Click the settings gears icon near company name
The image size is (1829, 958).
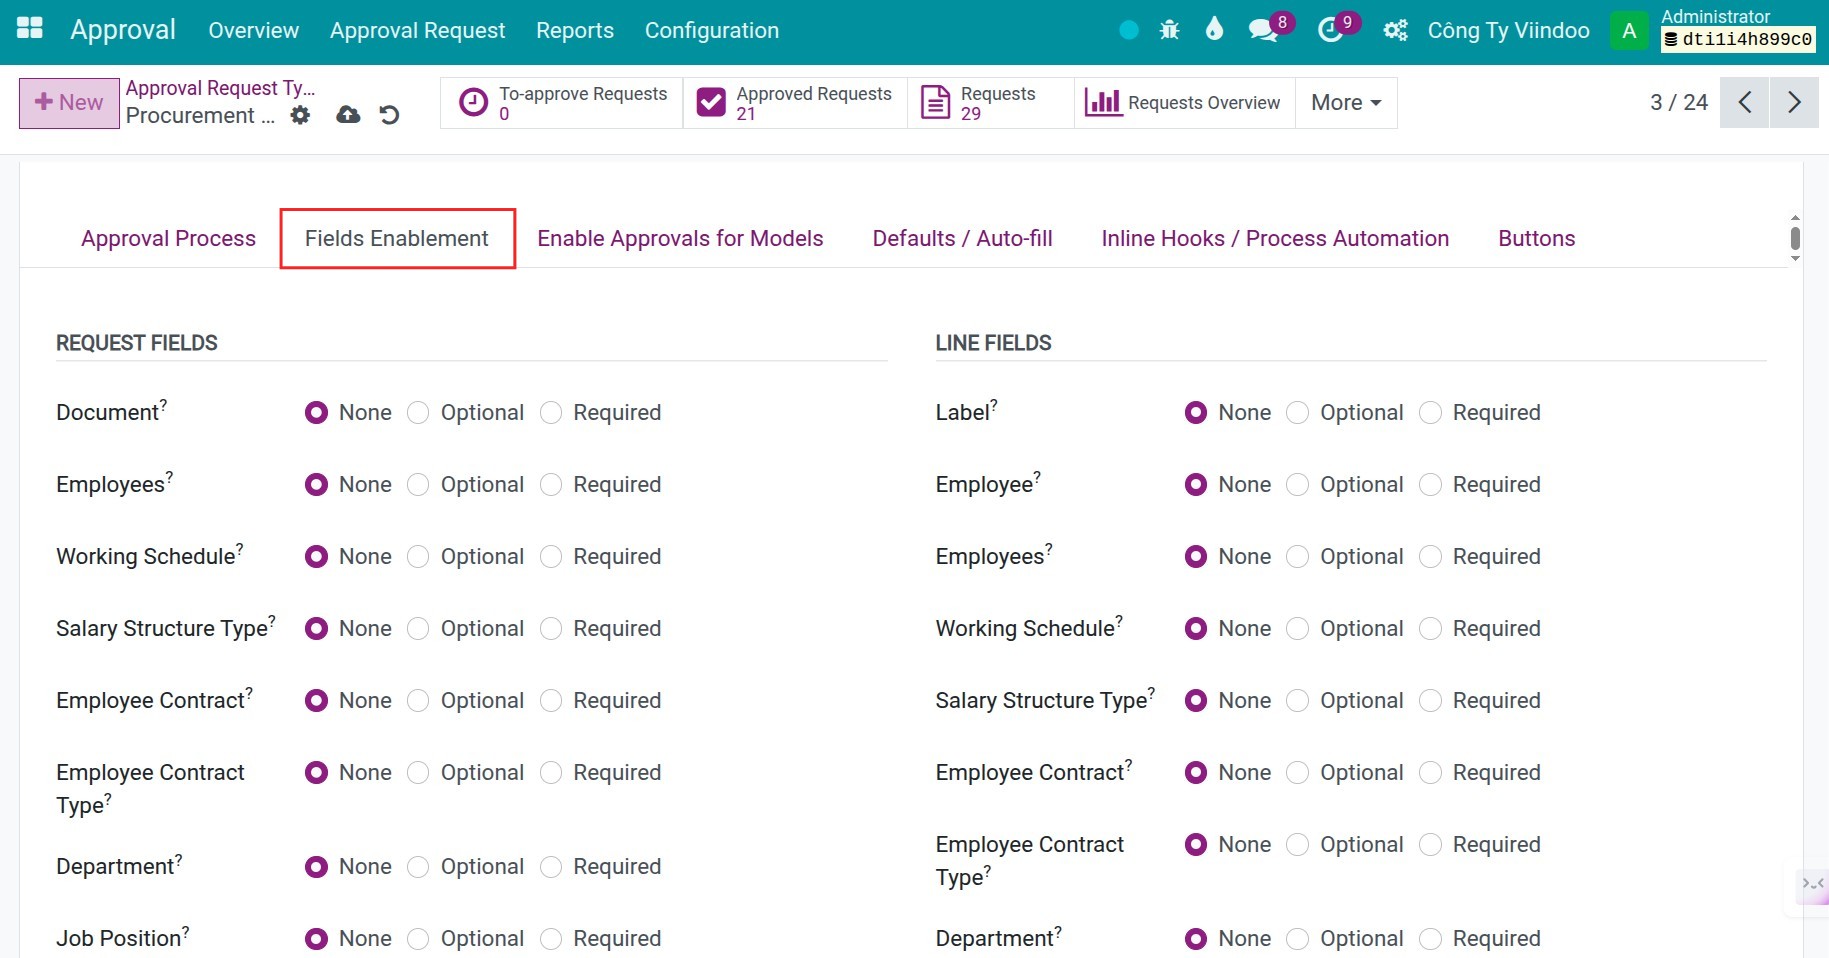click(1394, 30)
